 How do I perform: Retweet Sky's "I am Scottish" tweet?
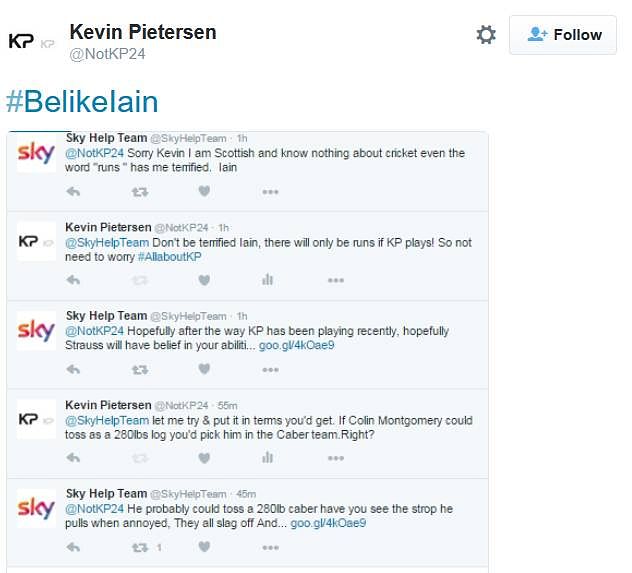(x=140, y=192)
